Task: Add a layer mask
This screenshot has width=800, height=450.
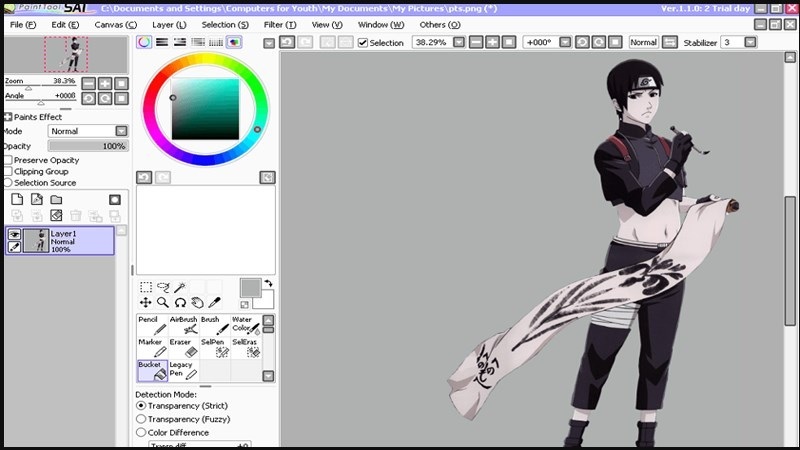Action: pos(115,199)
